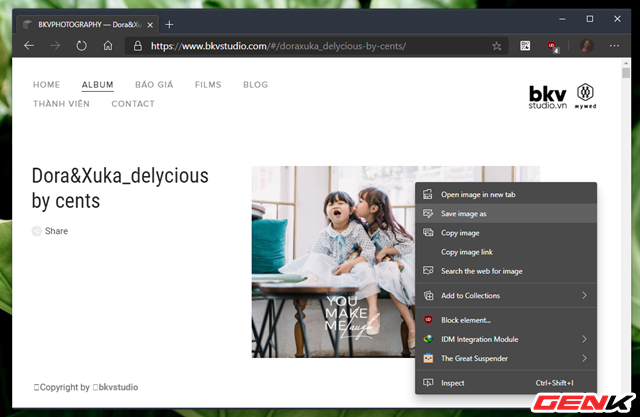Screen dimensions: 640x417
Task: Select Open image in new tab
Action: click(478, 195)
